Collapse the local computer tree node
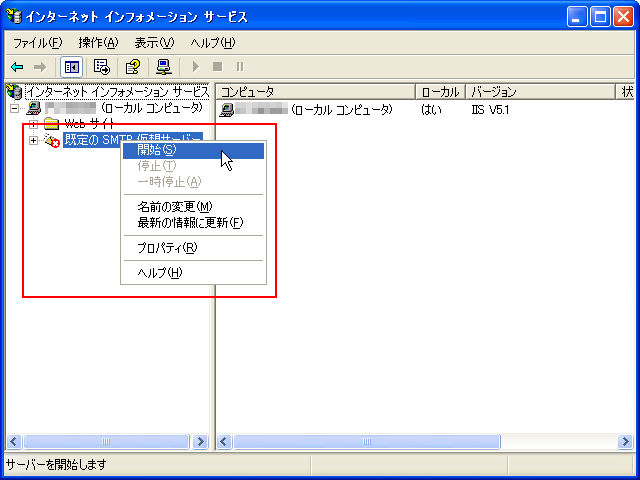640x480 pixels. tap(15, 108)
